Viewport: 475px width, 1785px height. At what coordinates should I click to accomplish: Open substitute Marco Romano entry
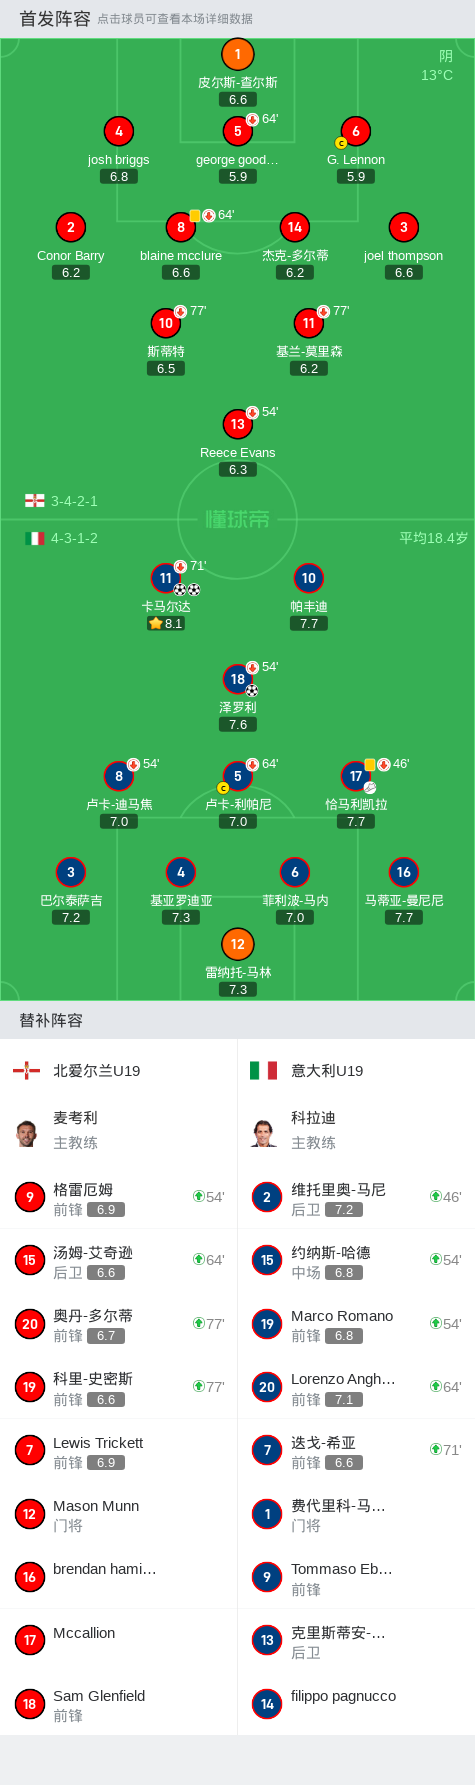click(x=356, y=1324)
